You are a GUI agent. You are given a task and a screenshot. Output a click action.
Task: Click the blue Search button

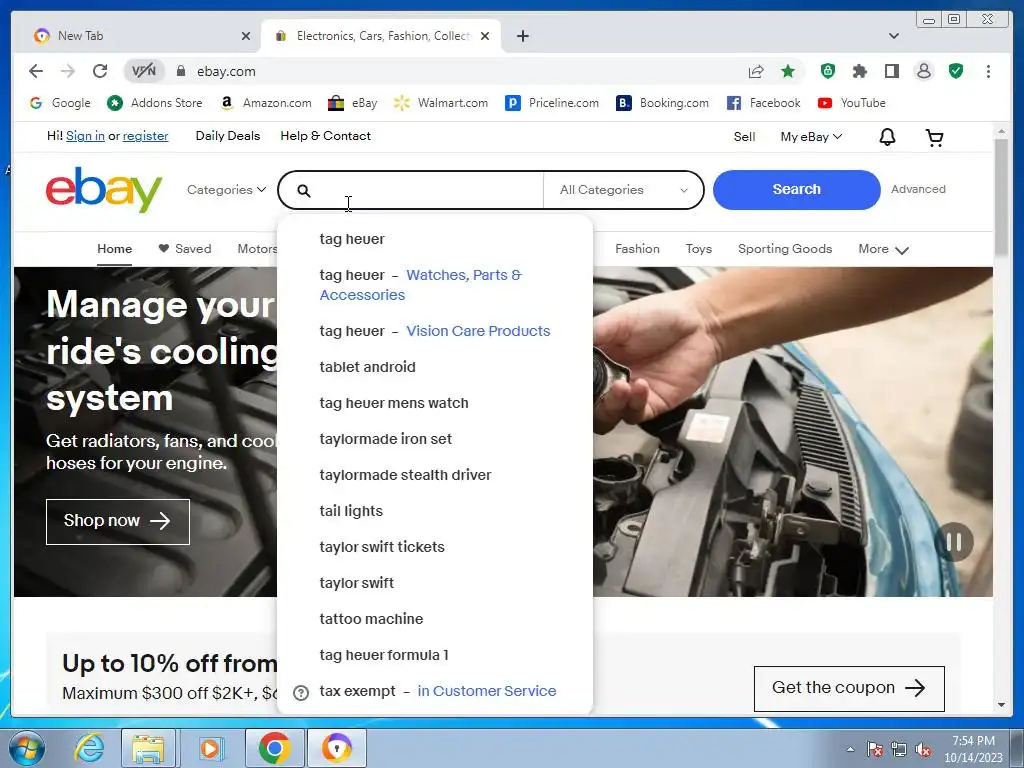(x=796, y=189)
